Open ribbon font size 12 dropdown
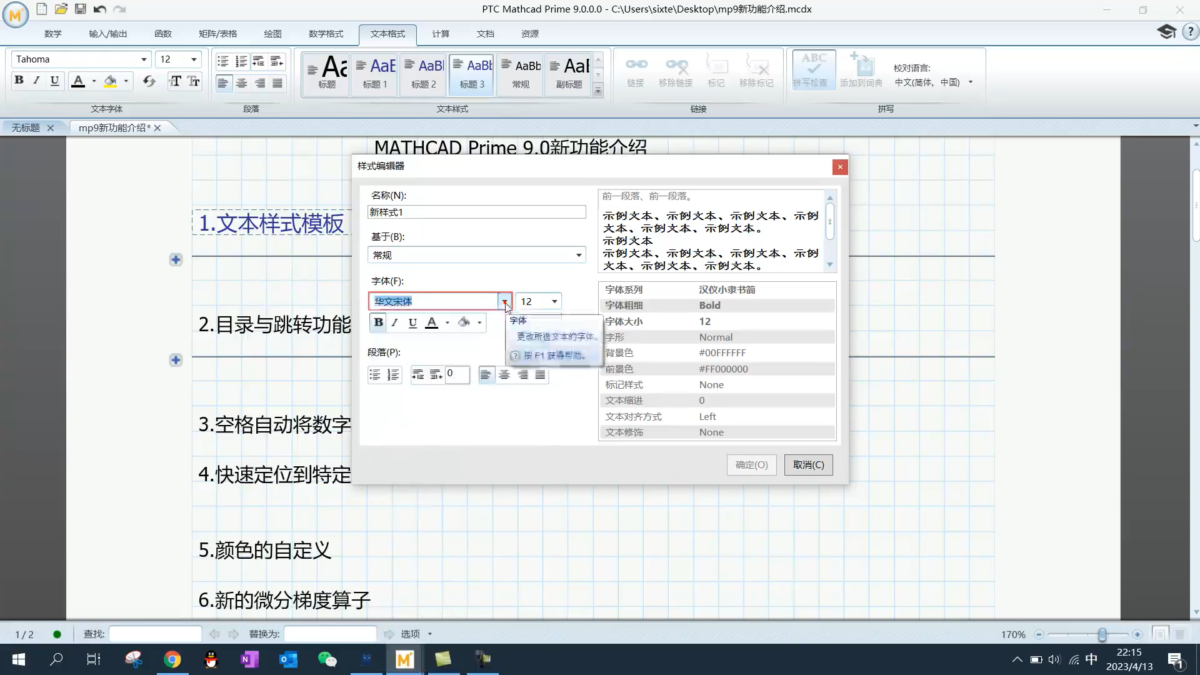The width and height of the screenshot is (1200, 675). [x=194, y=60]
